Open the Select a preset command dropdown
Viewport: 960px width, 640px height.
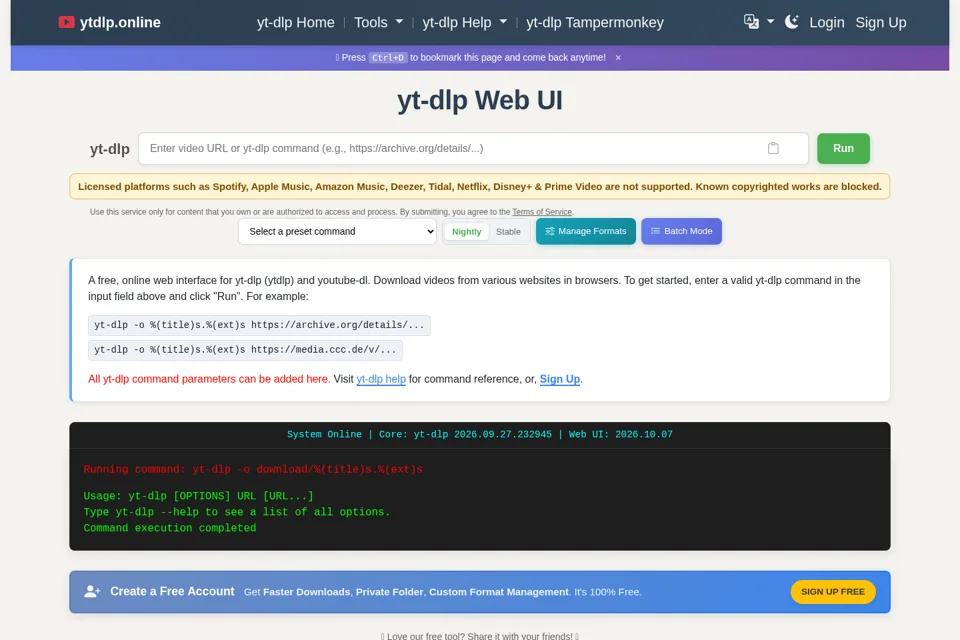pyautogui.click(x=337, y=232)
